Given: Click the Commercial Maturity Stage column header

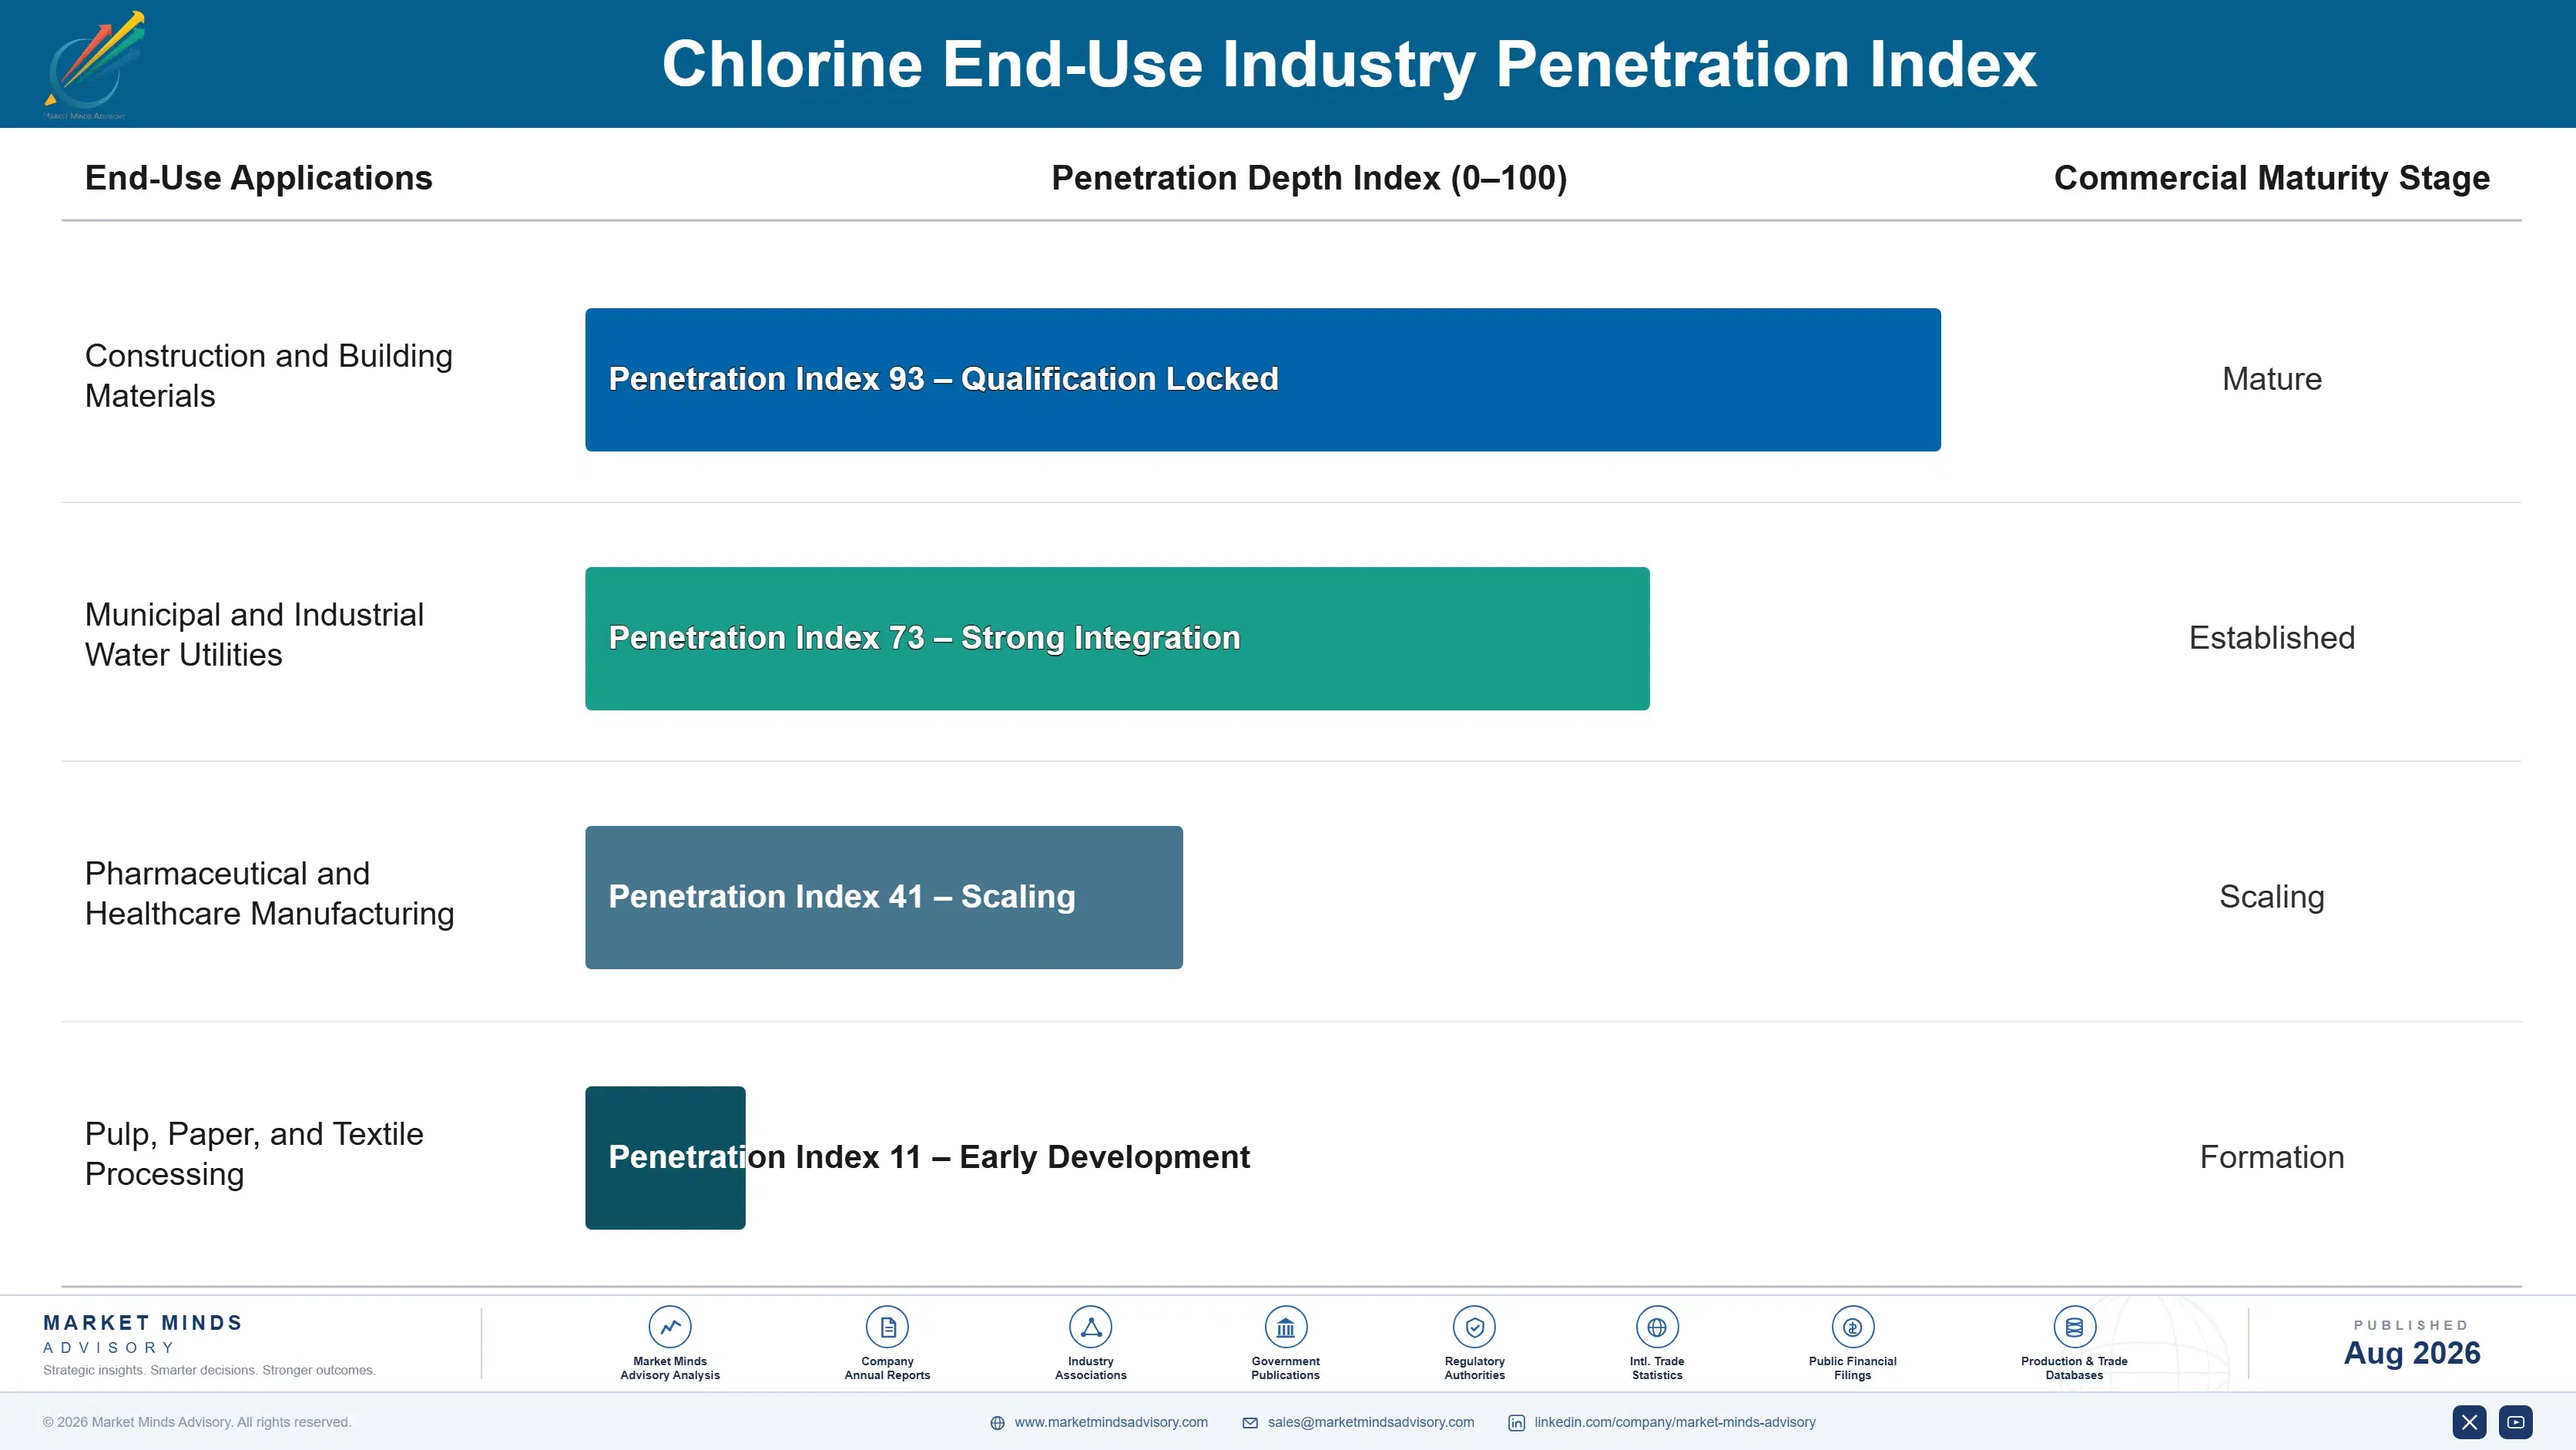Looking at the screenshot, I should coord(2271,178).
